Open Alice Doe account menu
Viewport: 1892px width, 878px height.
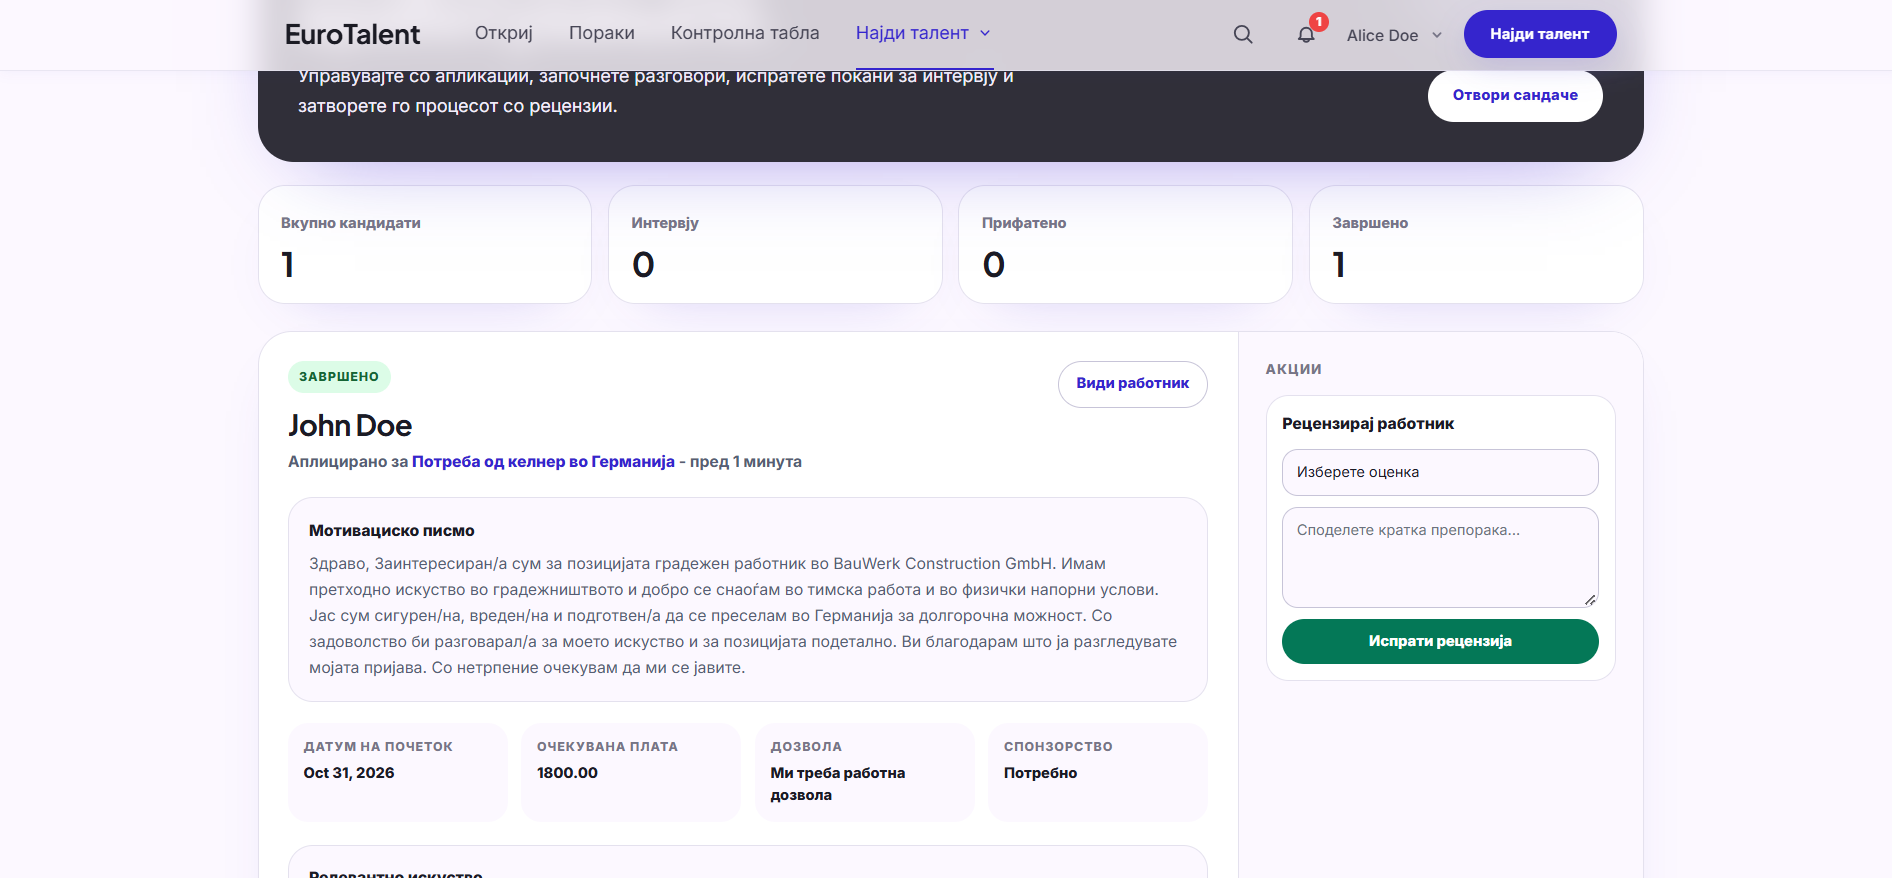(x=1394, y=35)
